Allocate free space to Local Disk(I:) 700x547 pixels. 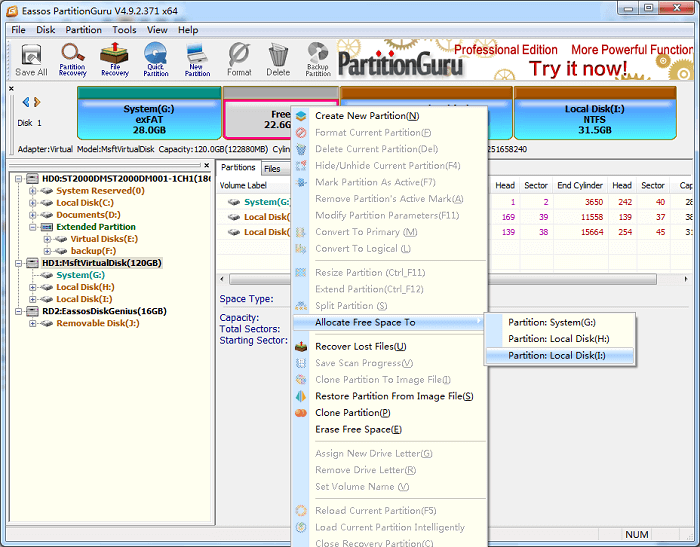tap(559, 355)
